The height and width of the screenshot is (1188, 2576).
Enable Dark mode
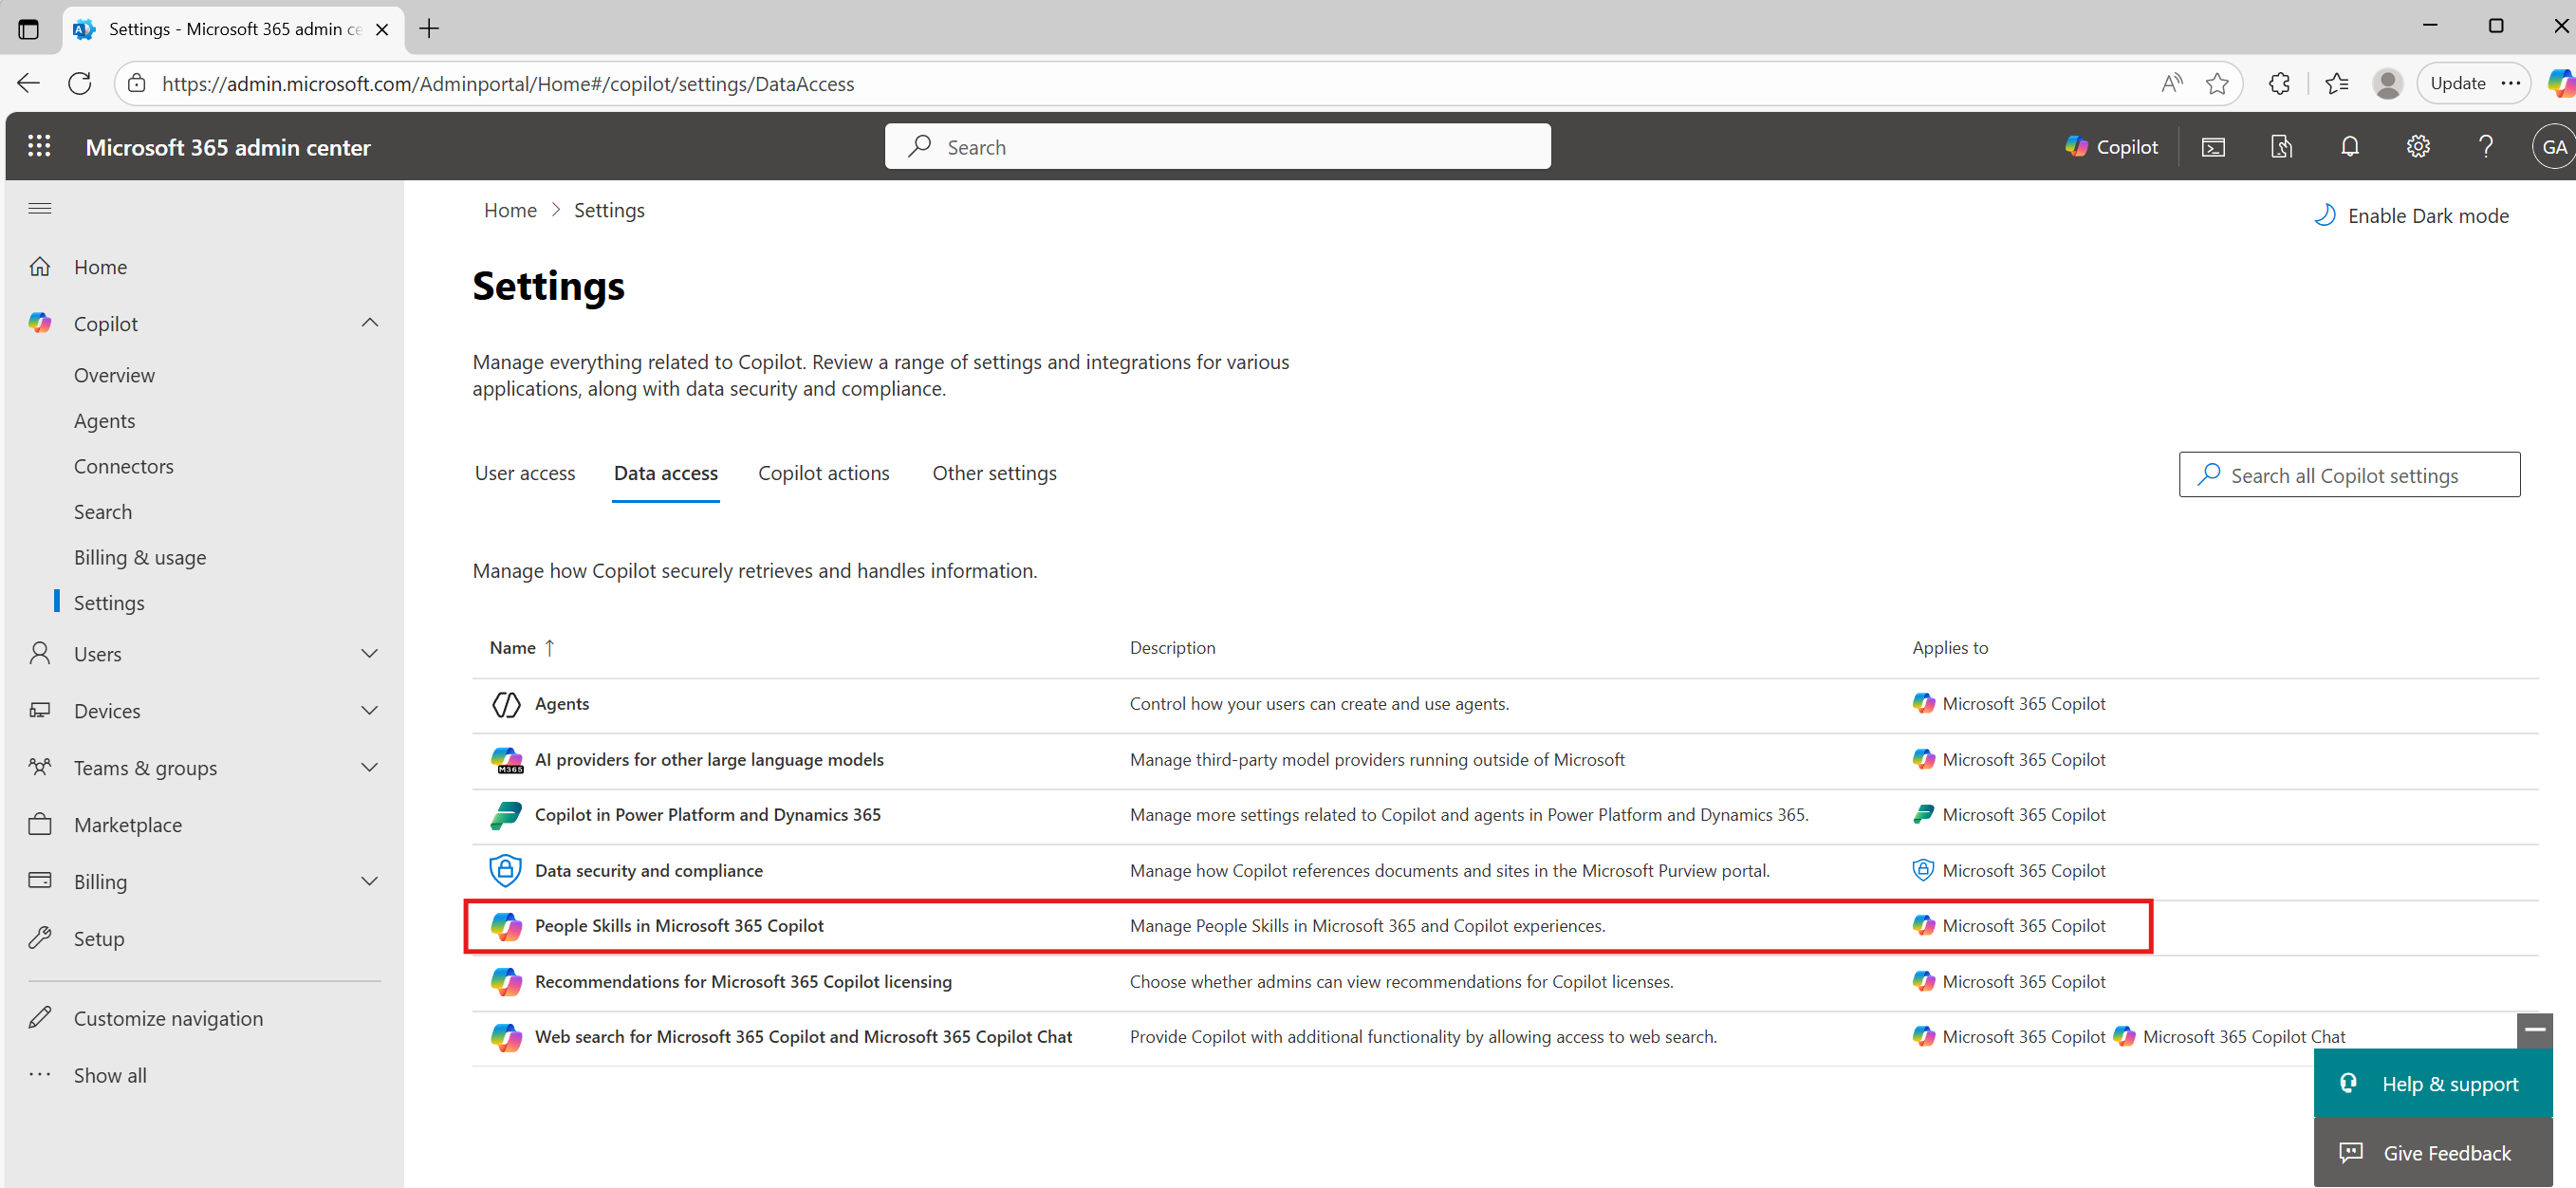2411,216
